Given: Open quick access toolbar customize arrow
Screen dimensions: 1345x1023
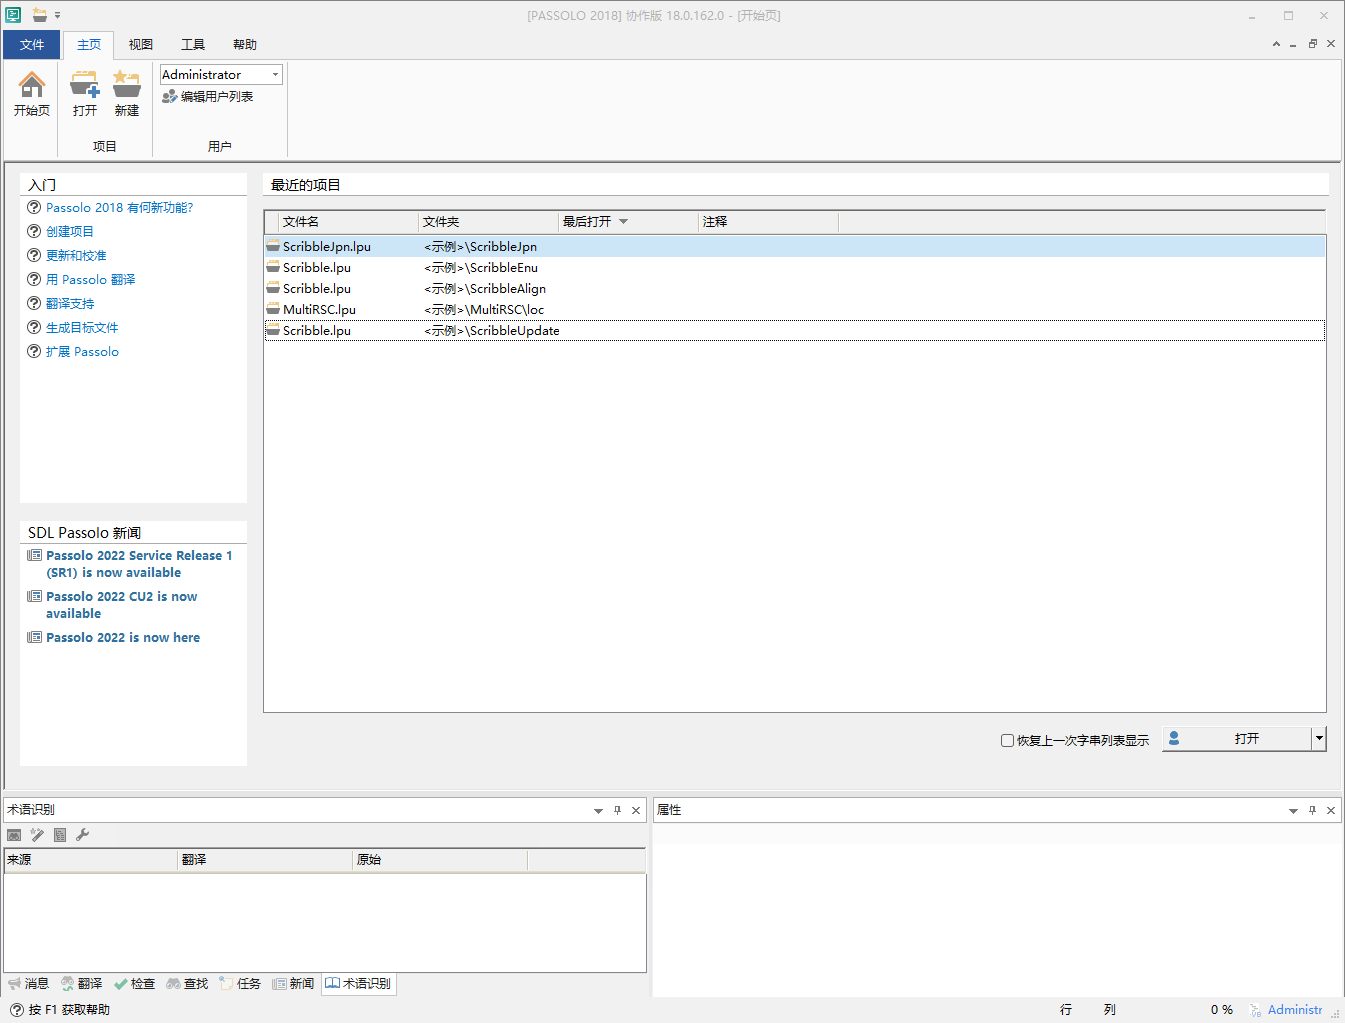Looking at the screenshot, I should [57, 15].
